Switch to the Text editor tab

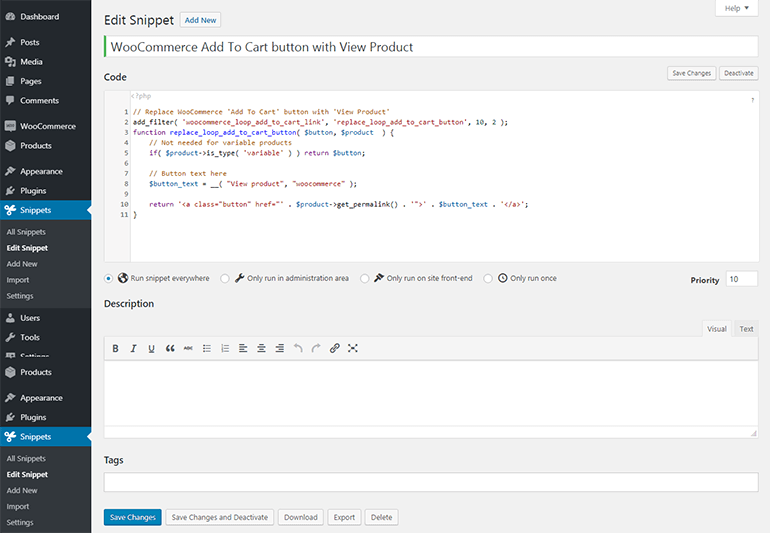point(746,329)
